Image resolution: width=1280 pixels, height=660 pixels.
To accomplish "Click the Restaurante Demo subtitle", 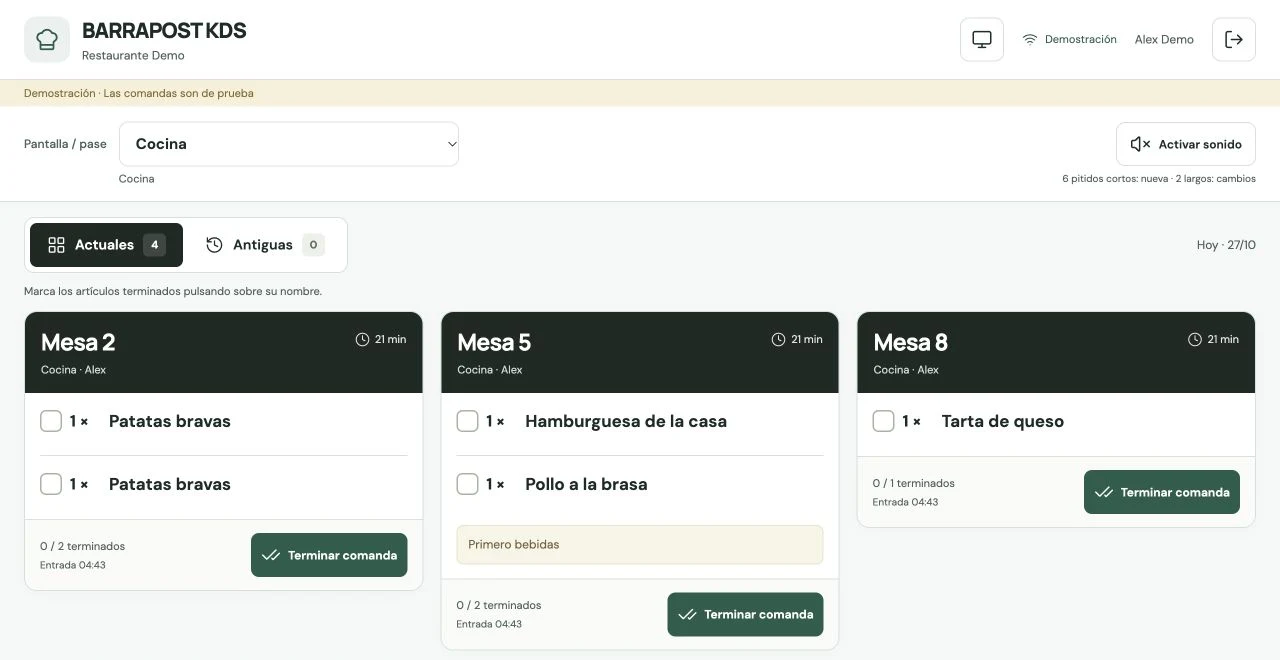I will (x=133, y=56).
